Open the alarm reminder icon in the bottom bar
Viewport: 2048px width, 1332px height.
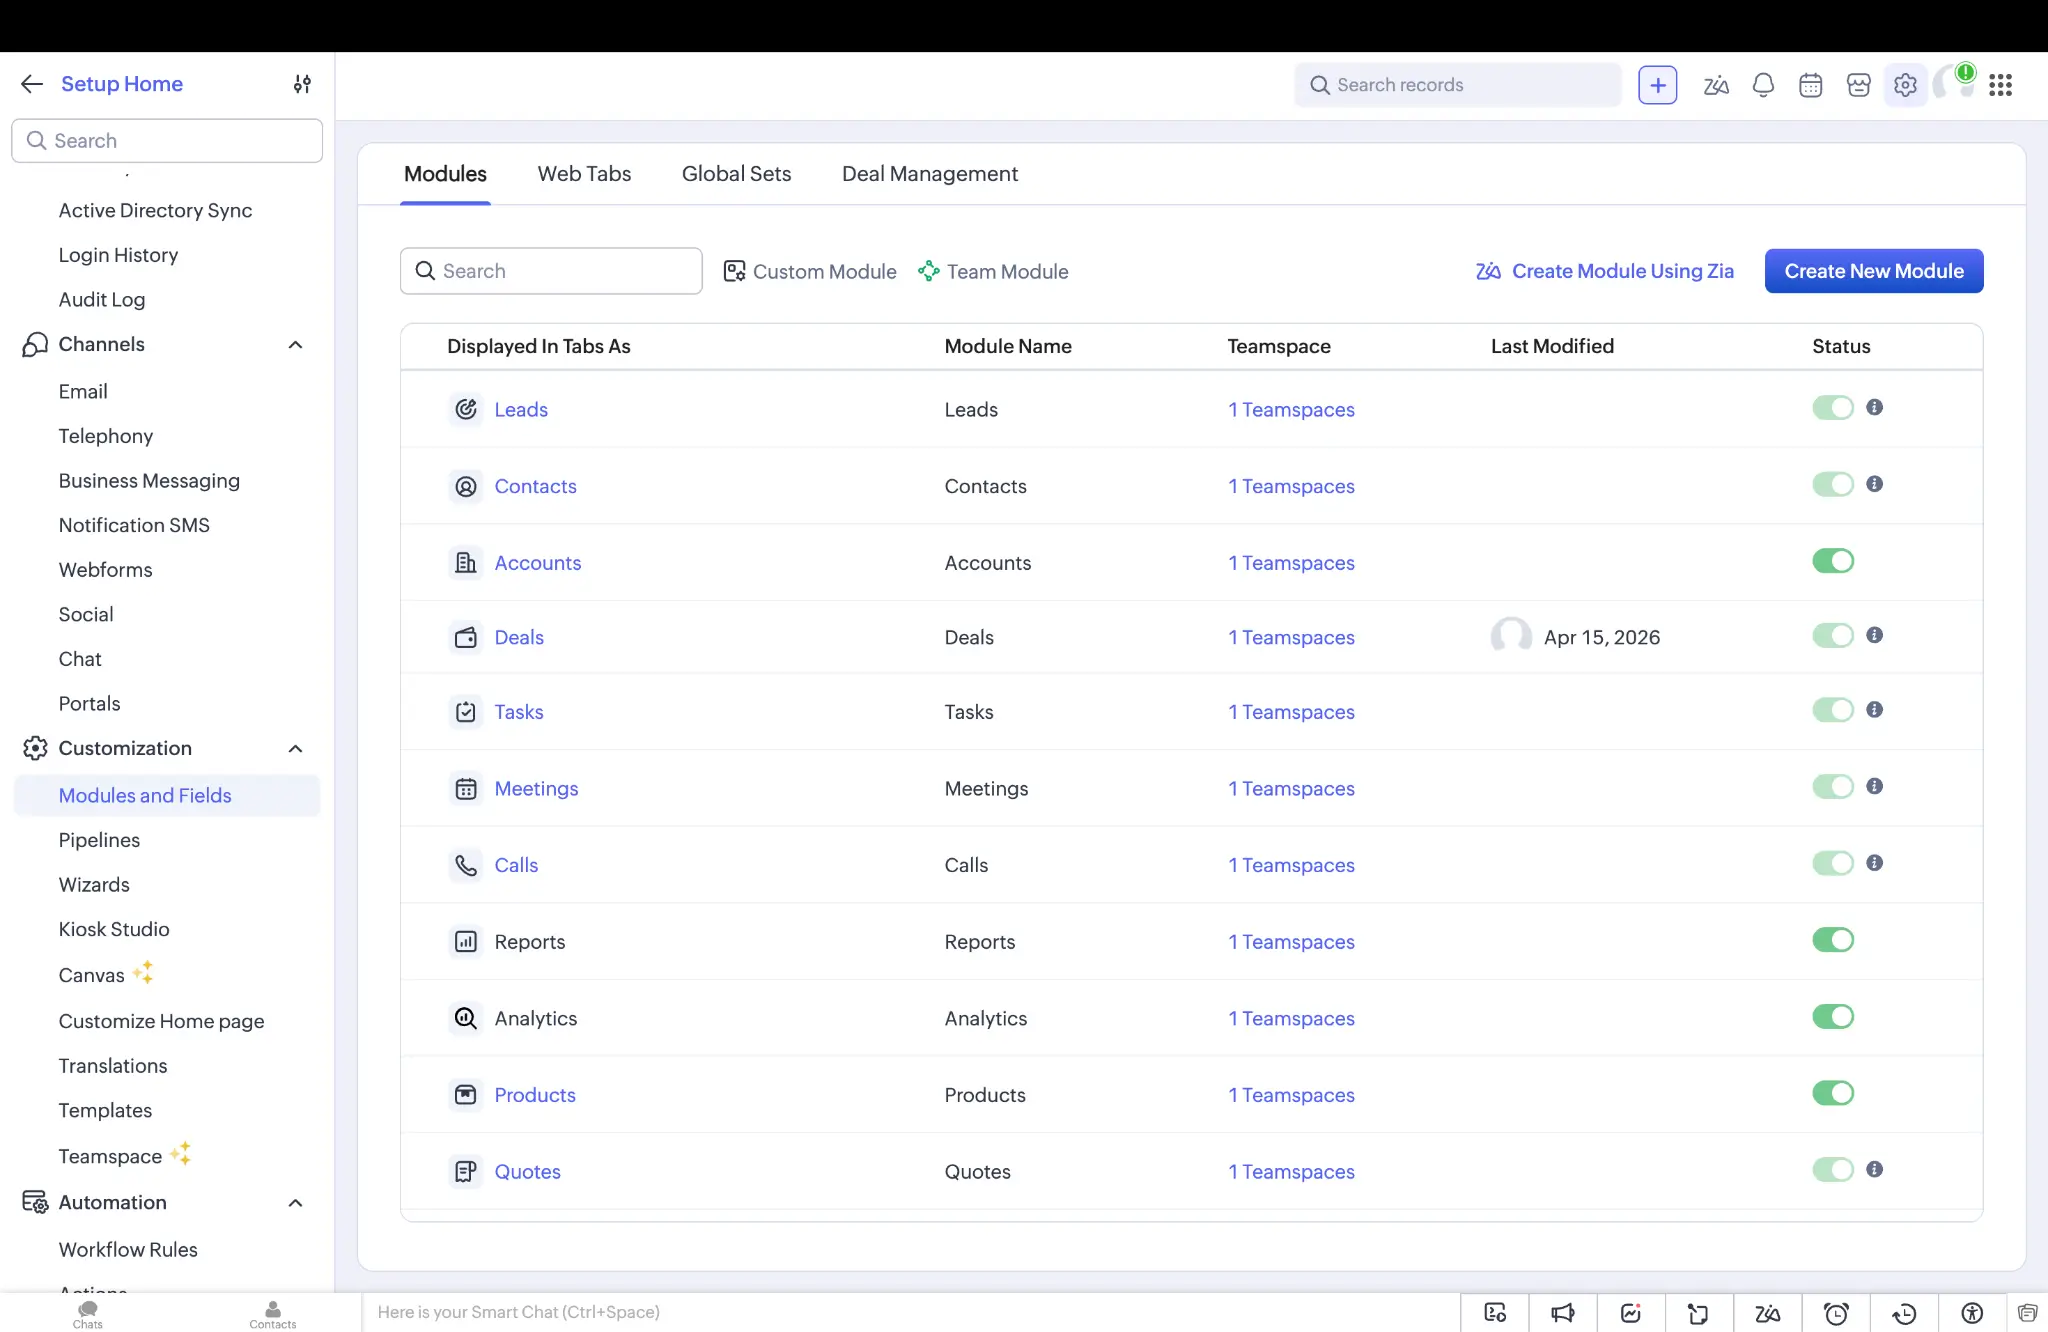pyautogui.click(x=1836, y=1312)
